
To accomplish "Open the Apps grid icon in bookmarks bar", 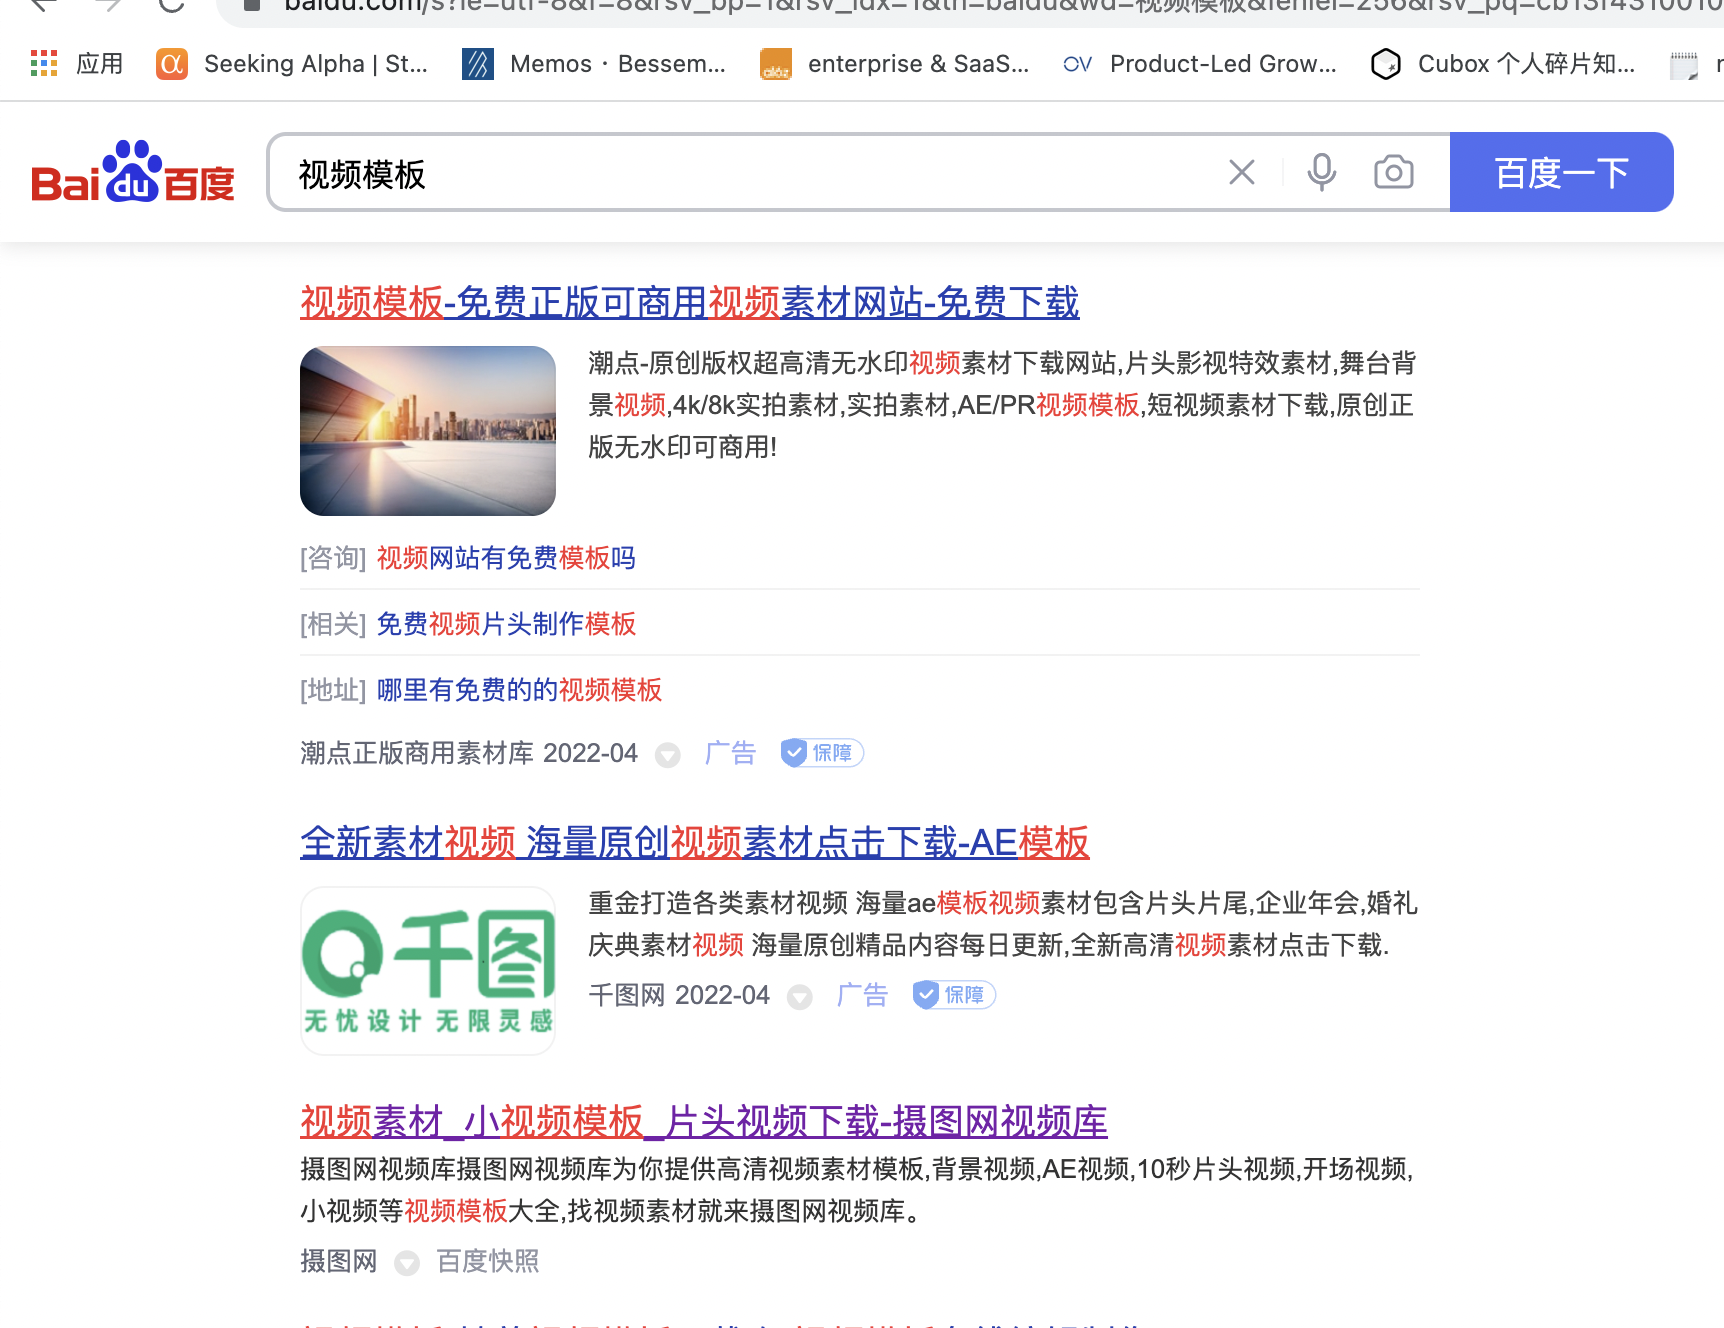I will click(x=44, y=64).
